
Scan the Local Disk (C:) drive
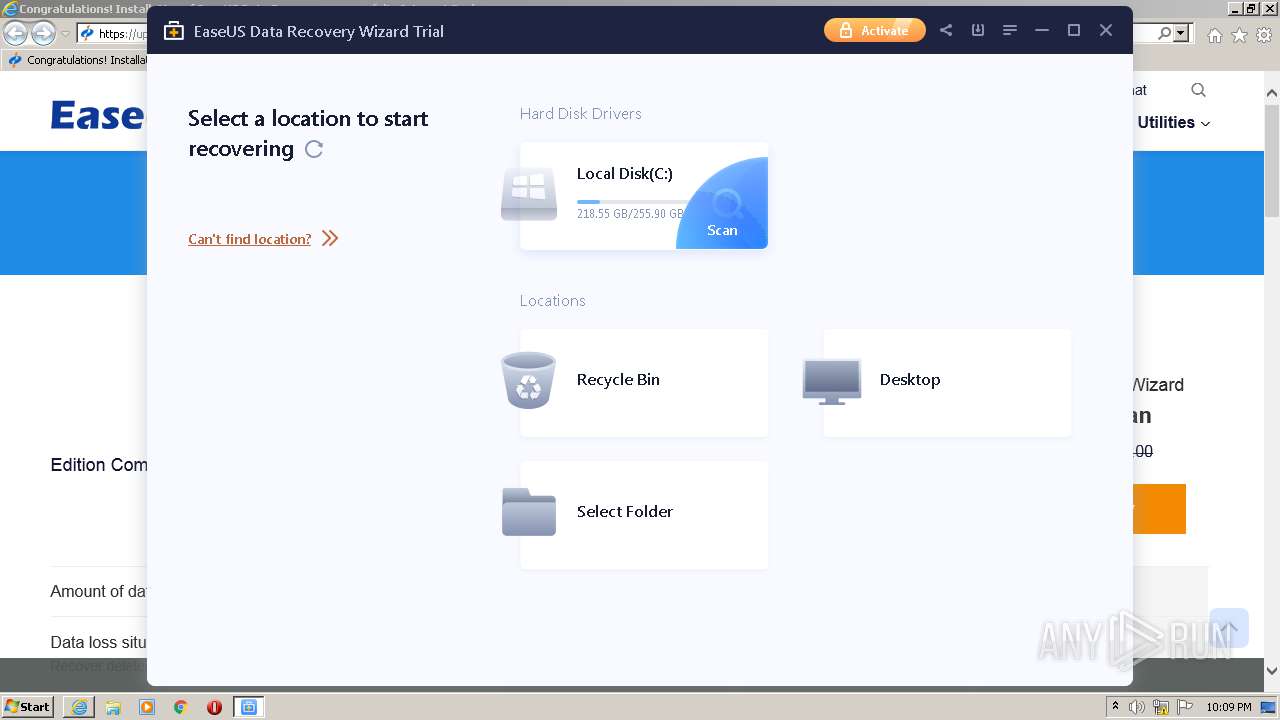[723, 204]
